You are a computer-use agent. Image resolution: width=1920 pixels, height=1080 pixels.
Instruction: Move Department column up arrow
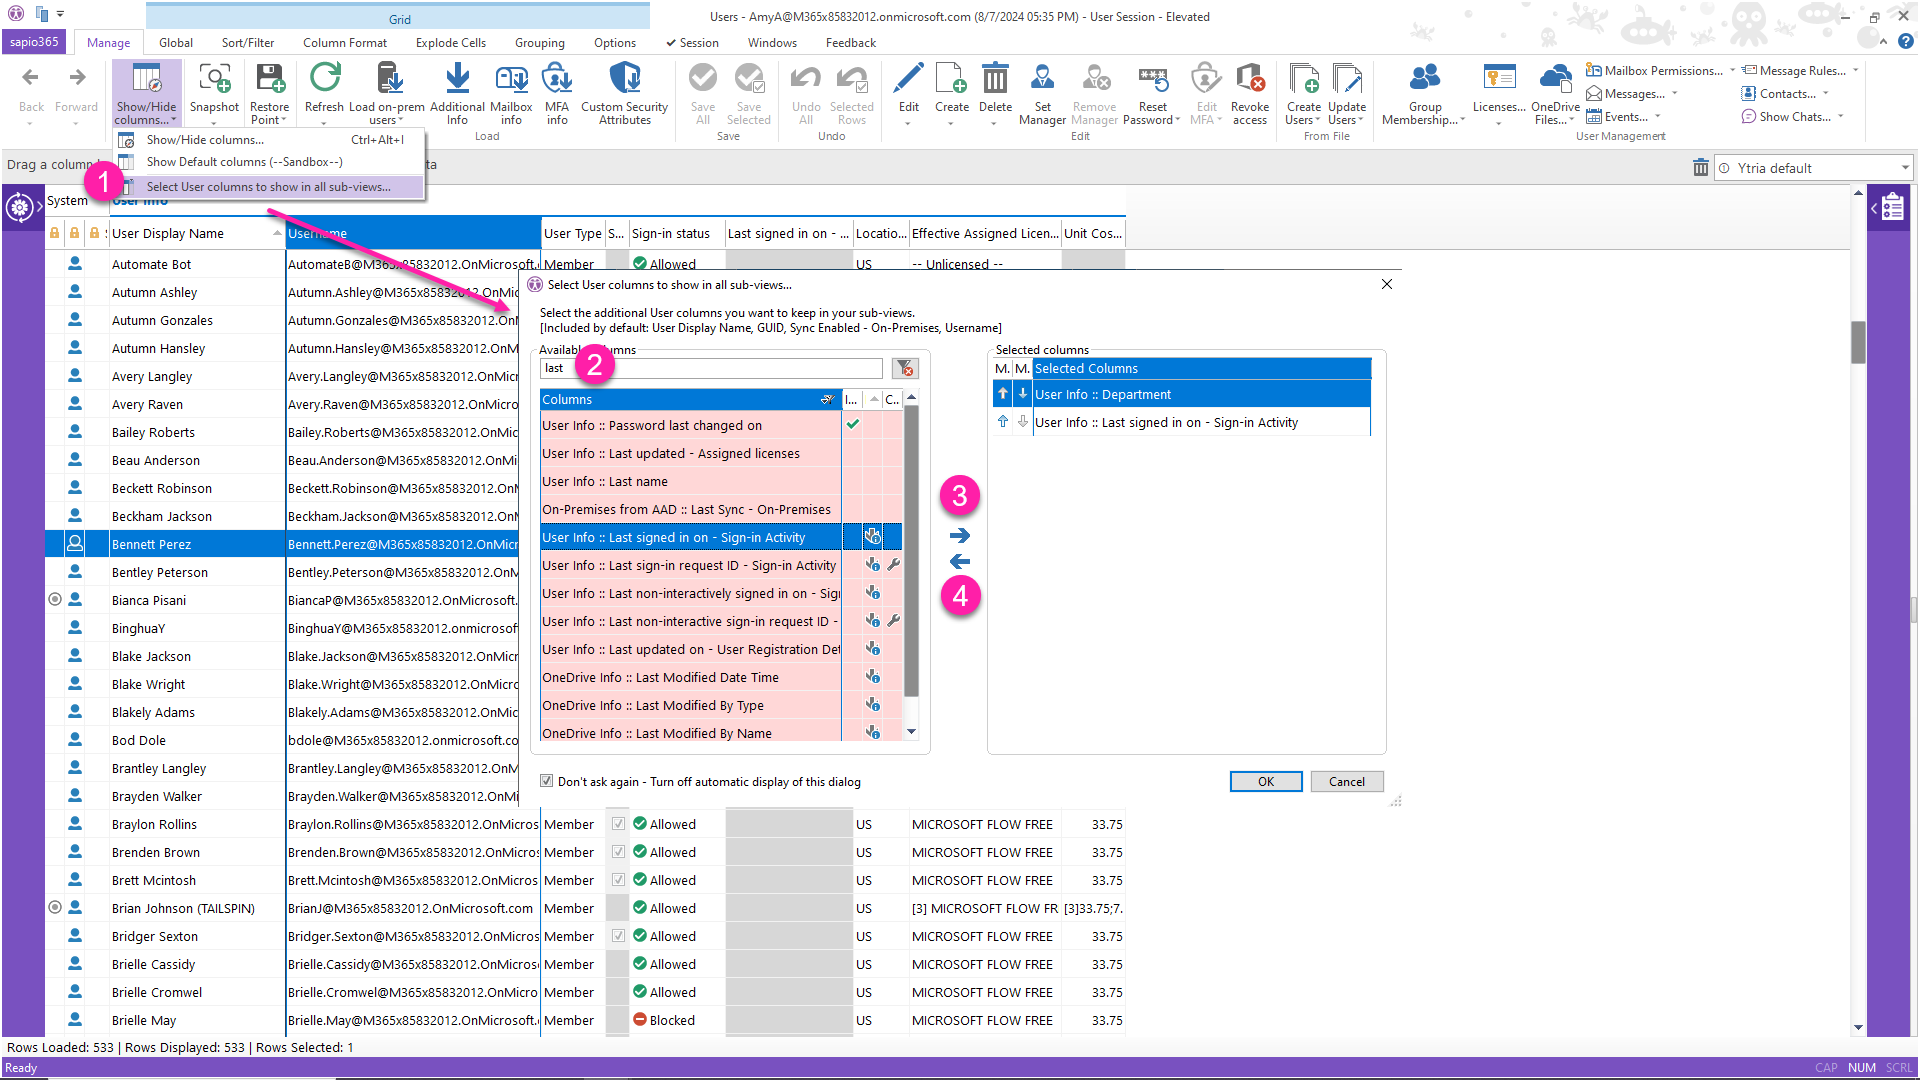click(1002, 394)
